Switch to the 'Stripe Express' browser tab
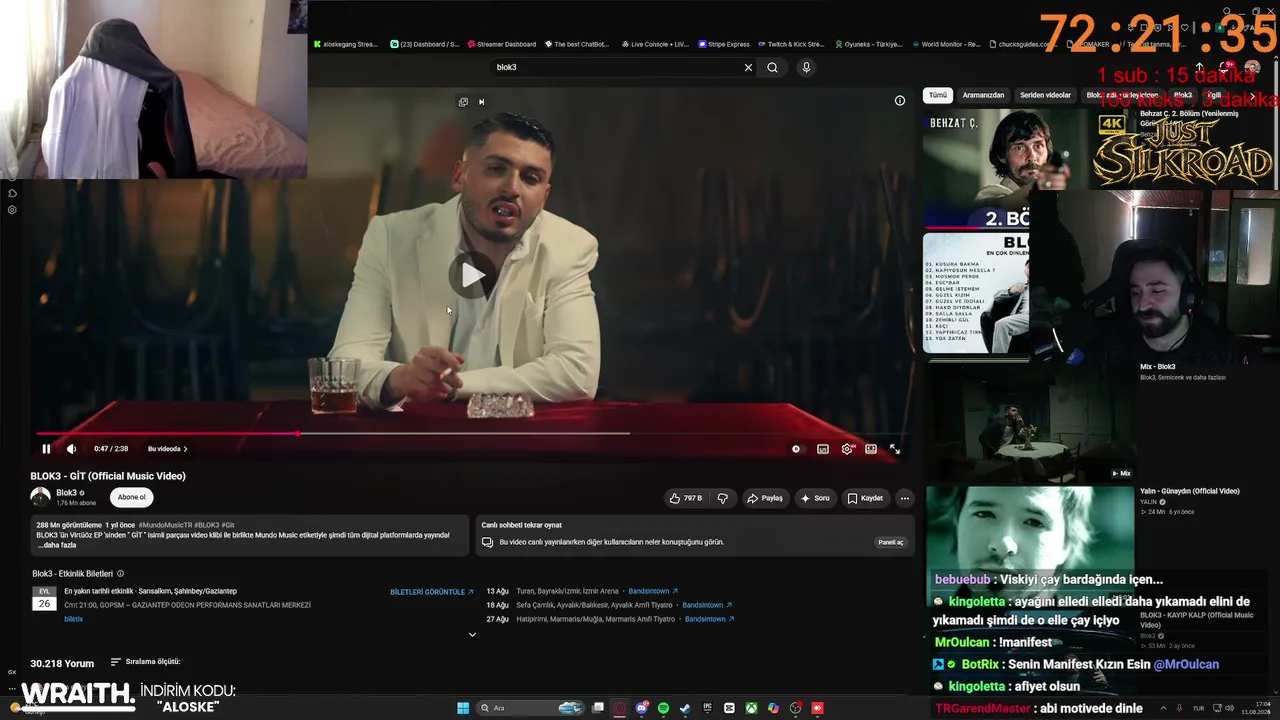The image size is (1280, 720). [725, 44]
